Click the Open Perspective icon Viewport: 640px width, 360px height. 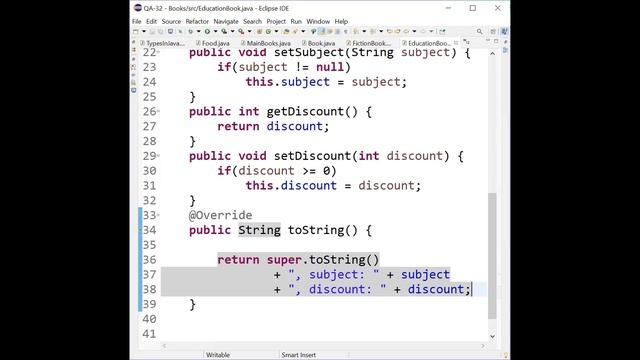(493, 31)
